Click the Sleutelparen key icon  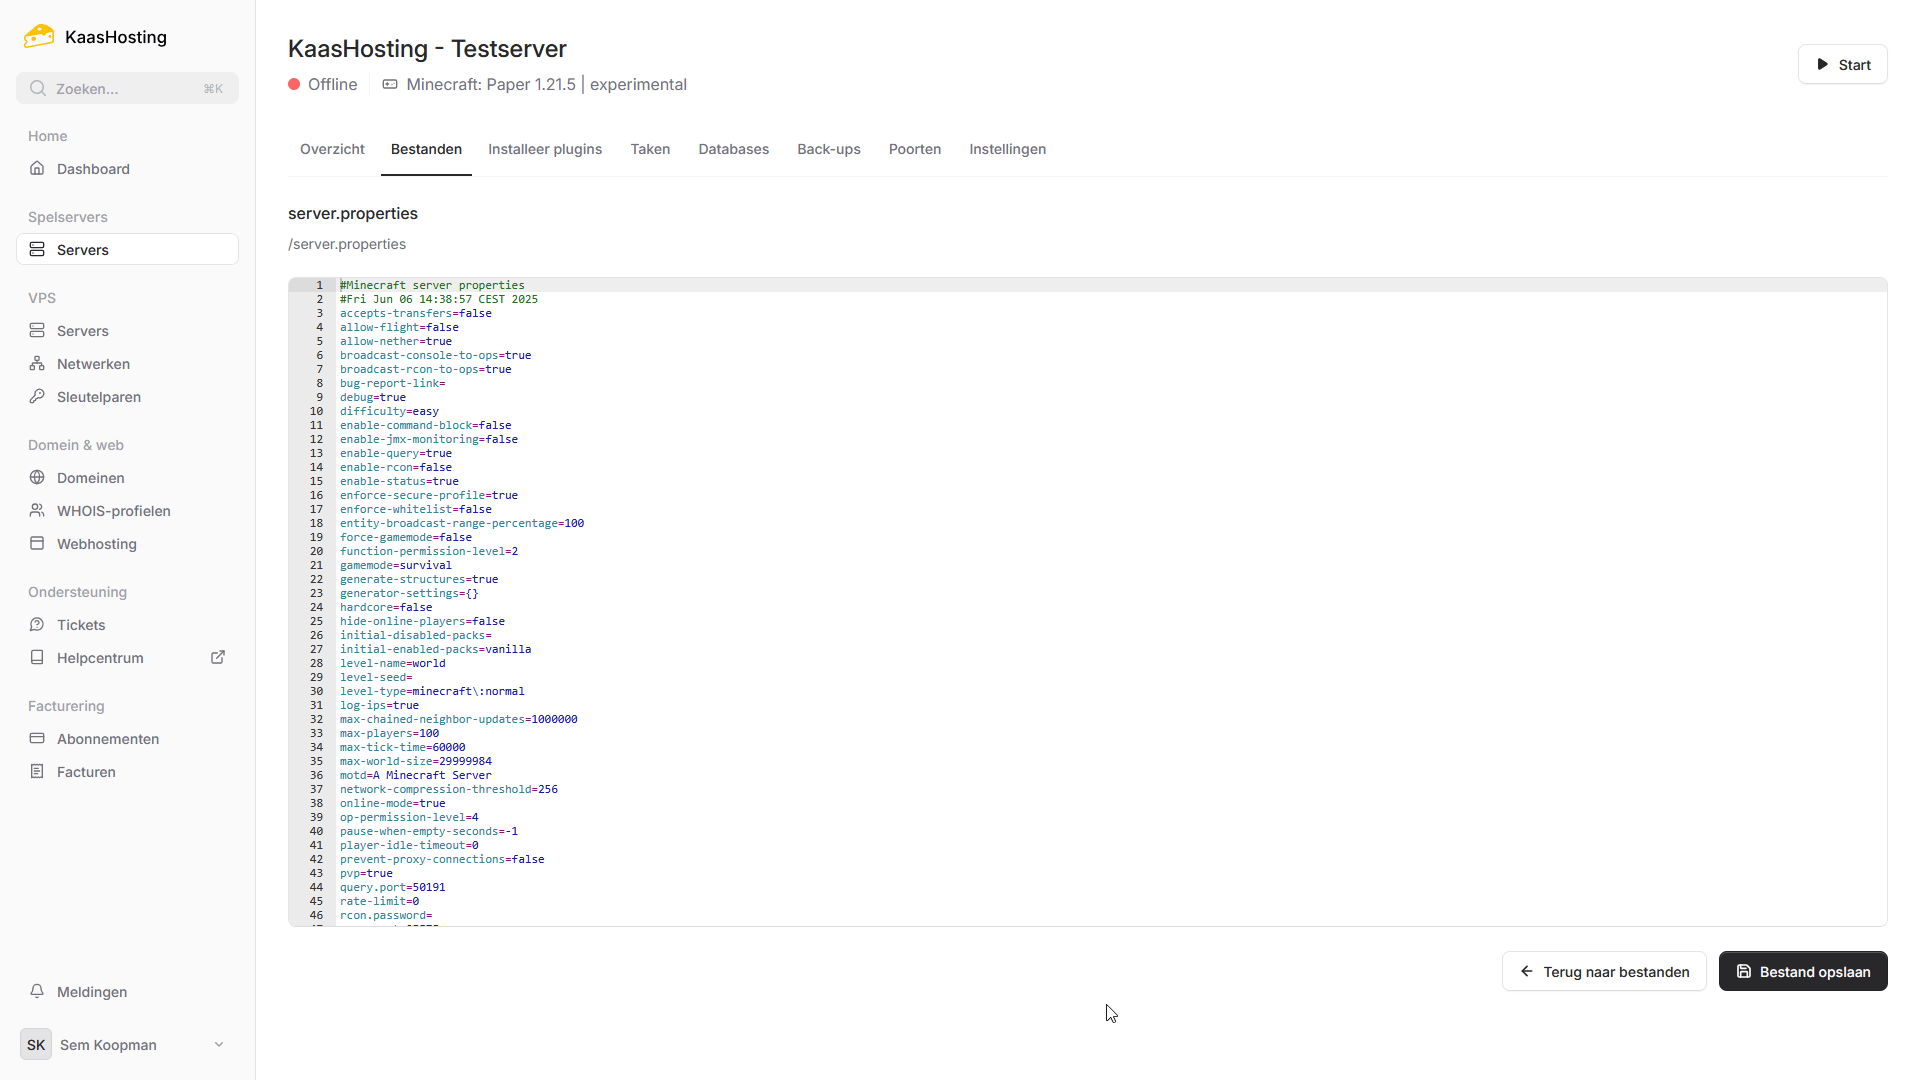tap(37, 397)
